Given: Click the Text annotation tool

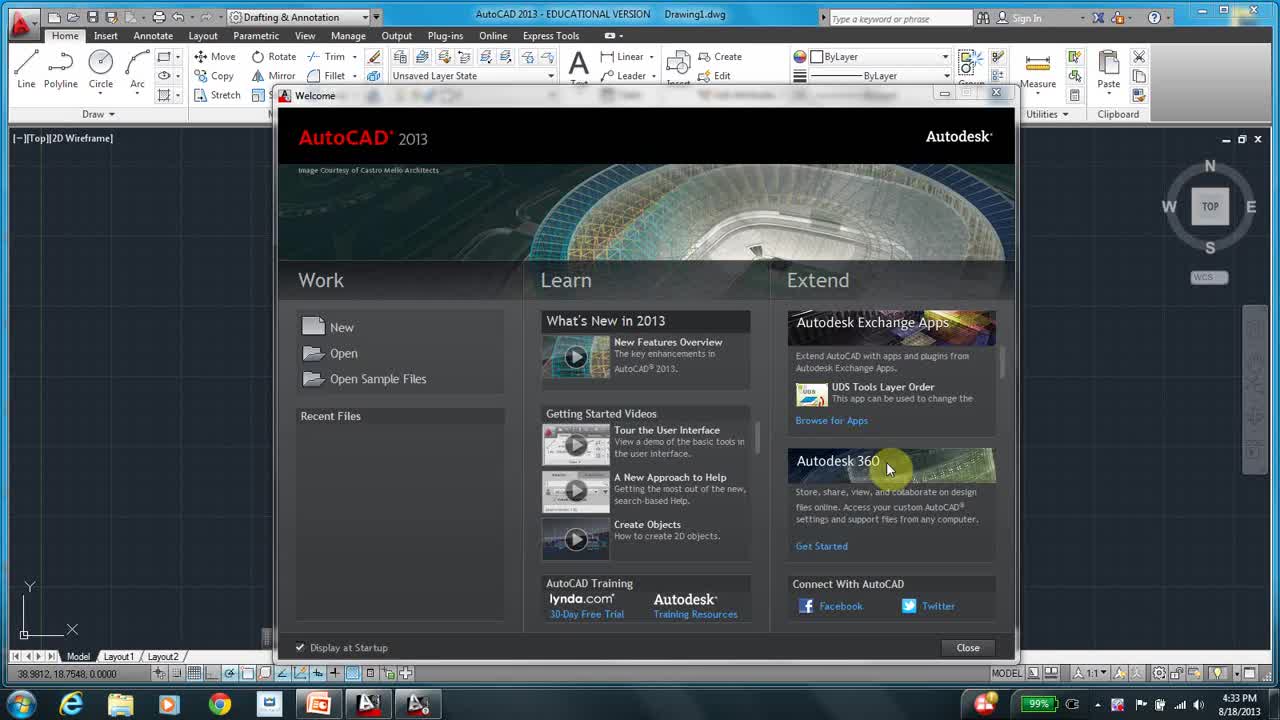Looking at the screenshot, I should [578, 68].
